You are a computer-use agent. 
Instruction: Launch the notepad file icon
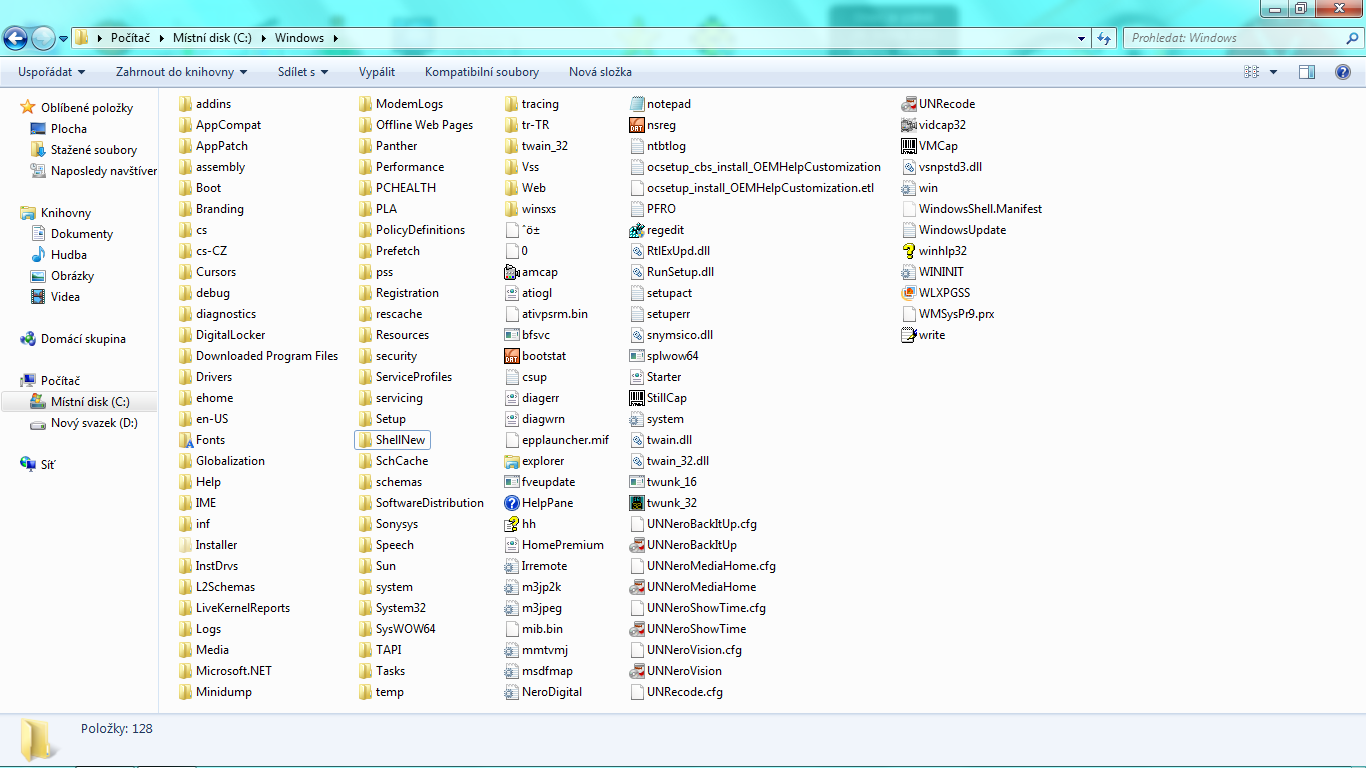637,104
